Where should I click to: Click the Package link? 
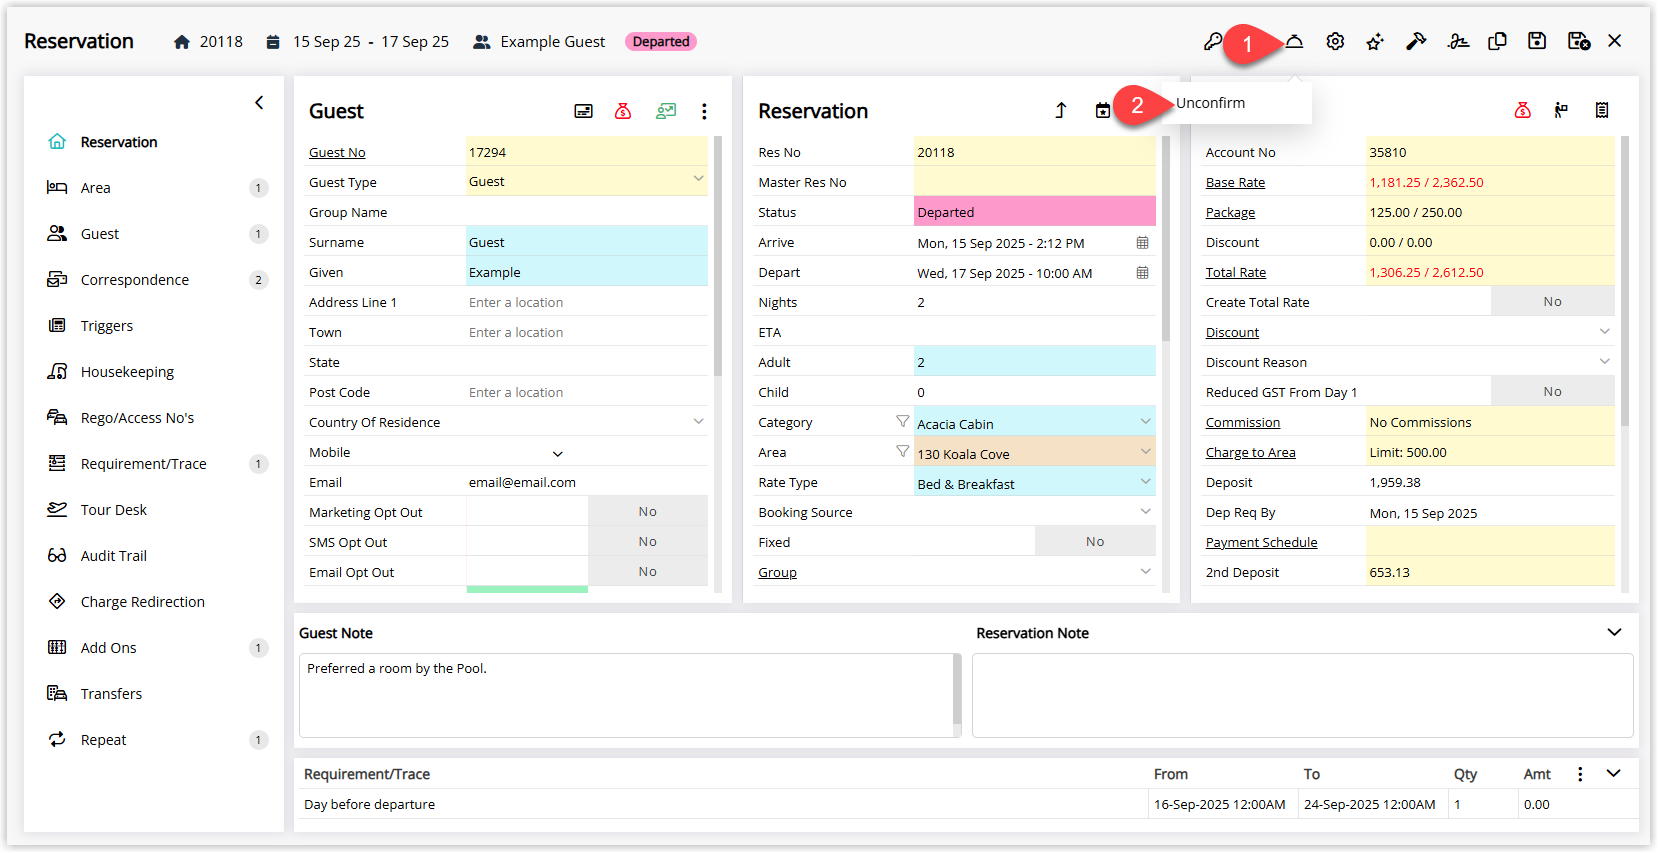[1230, 212]
